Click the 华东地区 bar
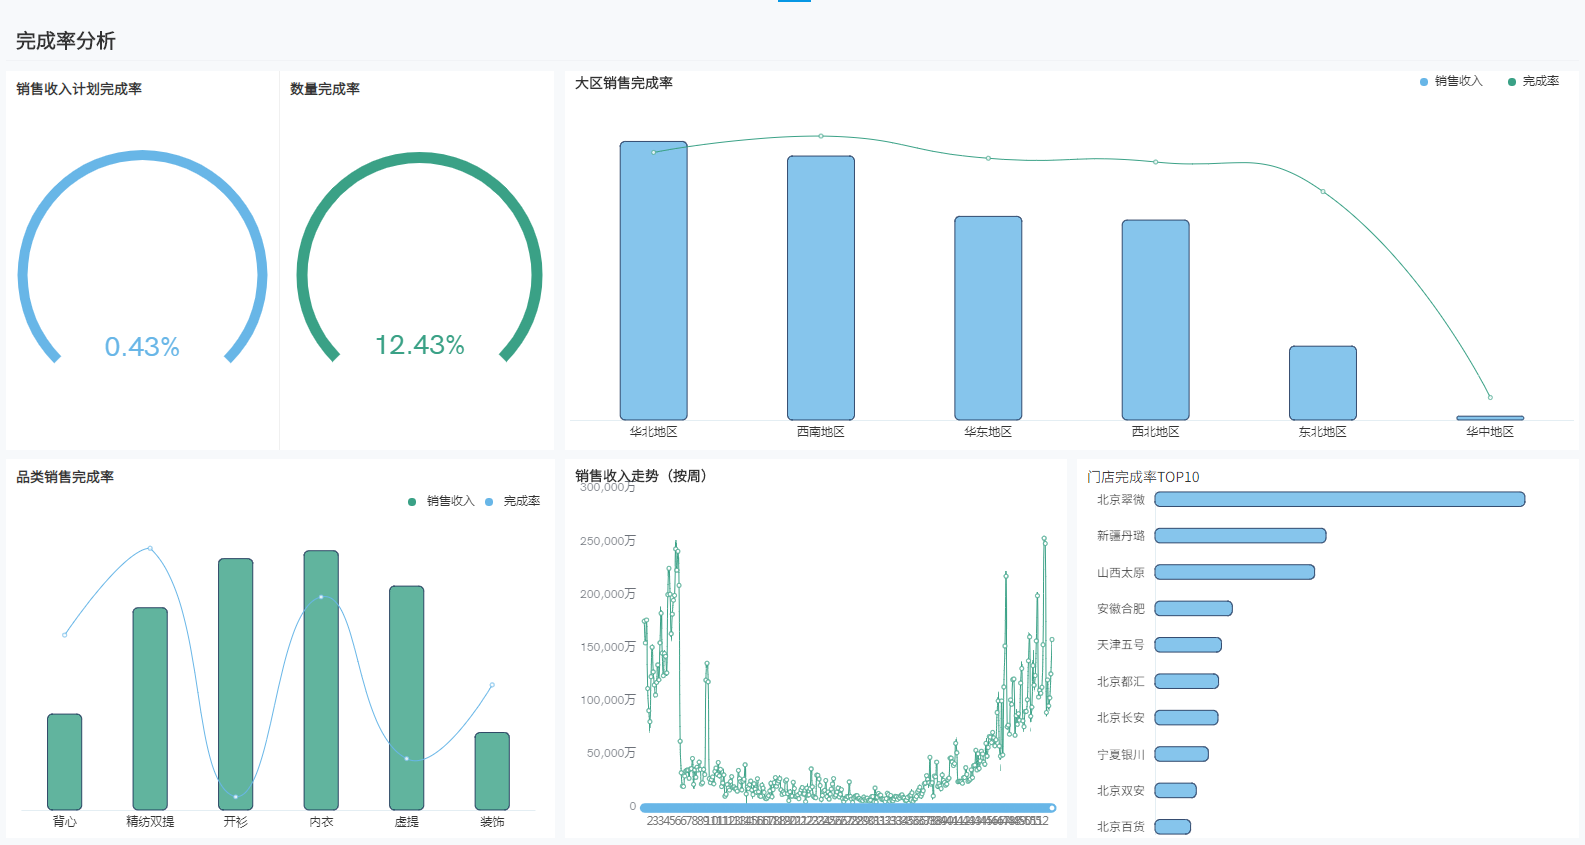 [x=988, y=318]
